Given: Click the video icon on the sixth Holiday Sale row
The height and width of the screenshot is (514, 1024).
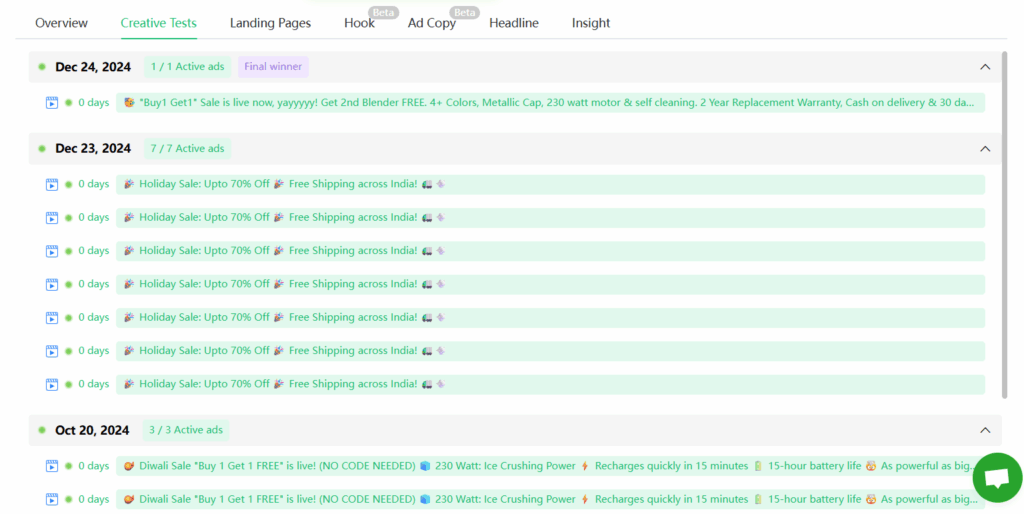Looking at the screenshot, I should click(x=52, y=351).
